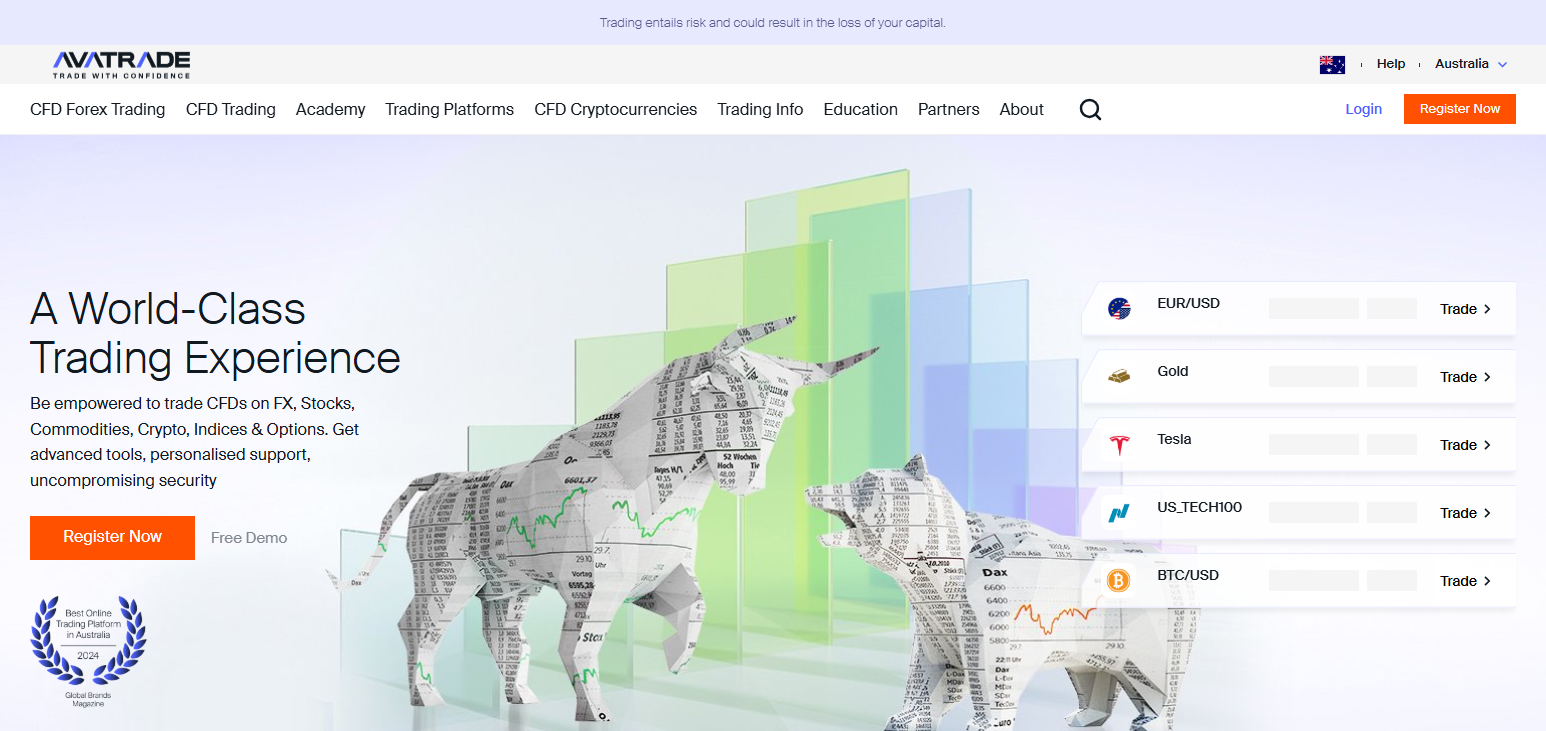Click Trade for BTC/USD
The width and height of the screenshot is (1546, 731).
(1458, 581)
